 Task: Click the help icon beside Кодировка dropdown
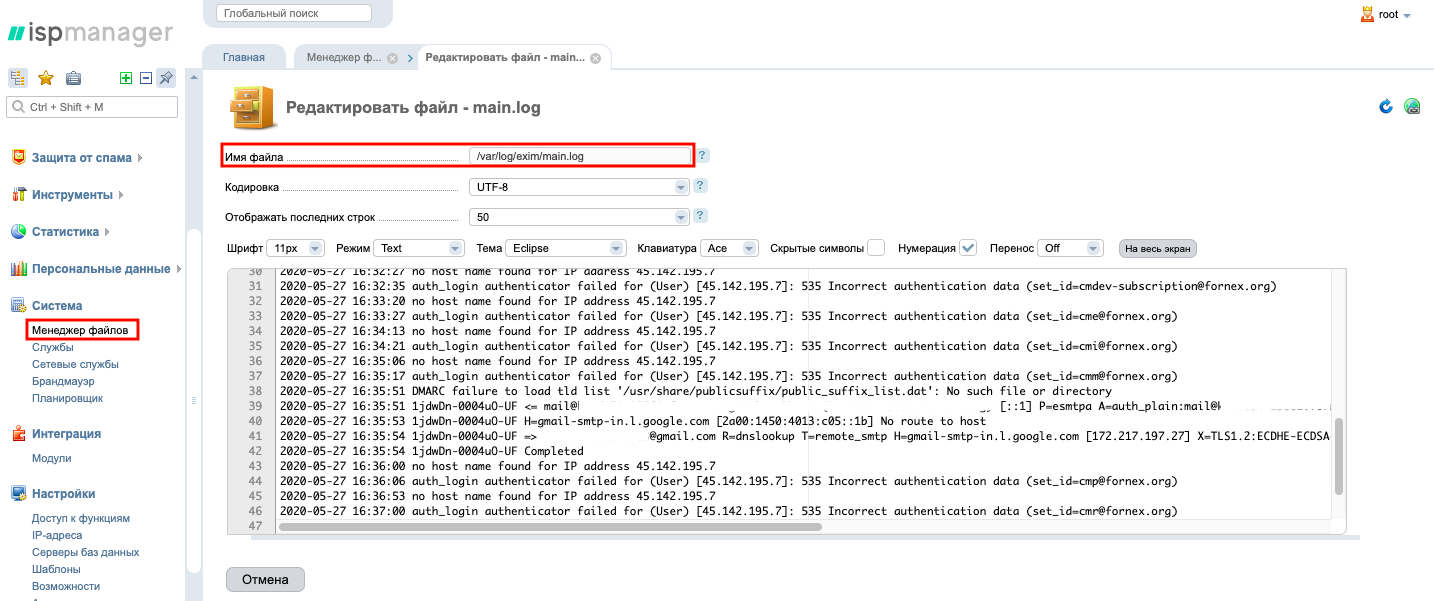point(700,186)
